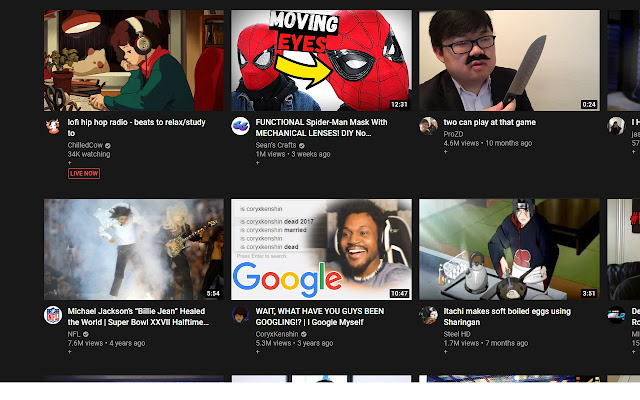Viewport: 640px width, 400px height.
Task: Click the 10:47 duration badge
Action: pos(399,293)
